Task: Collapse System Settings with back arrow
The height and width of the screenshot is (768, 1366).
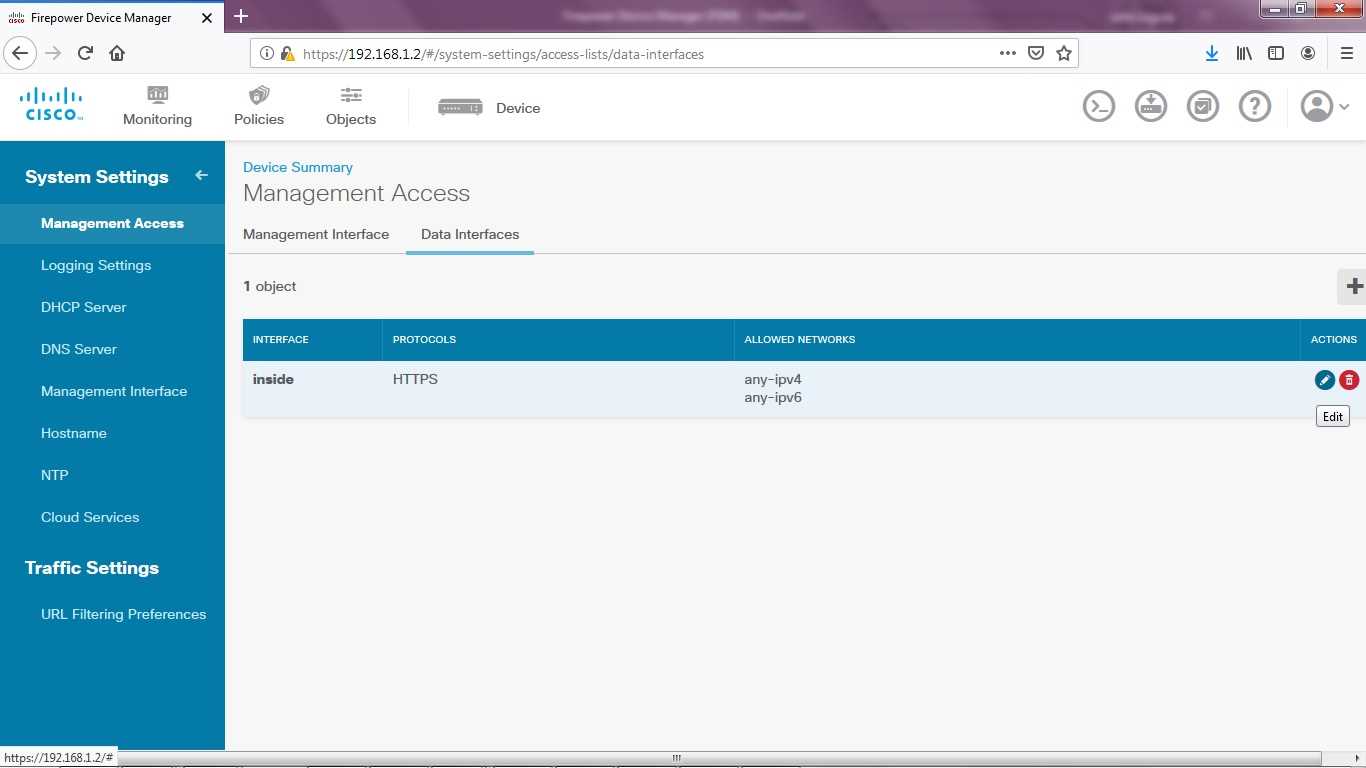Action: 201,175
